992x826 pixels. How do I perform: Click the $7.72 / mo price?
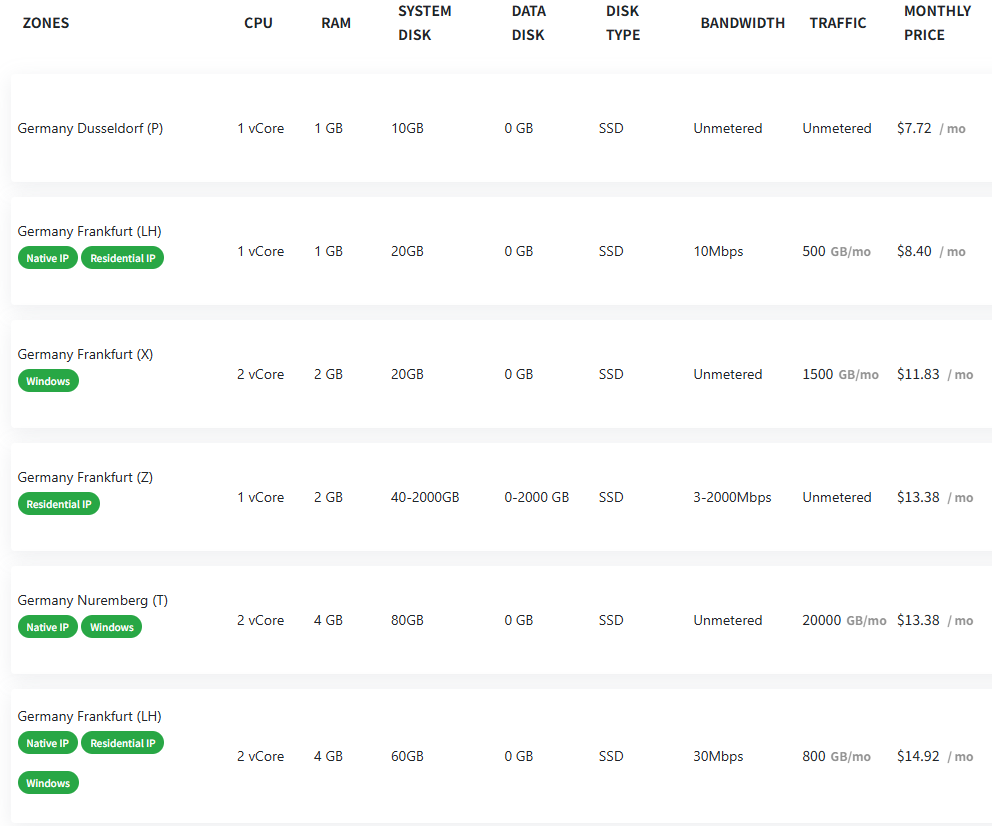click(931, 128)
